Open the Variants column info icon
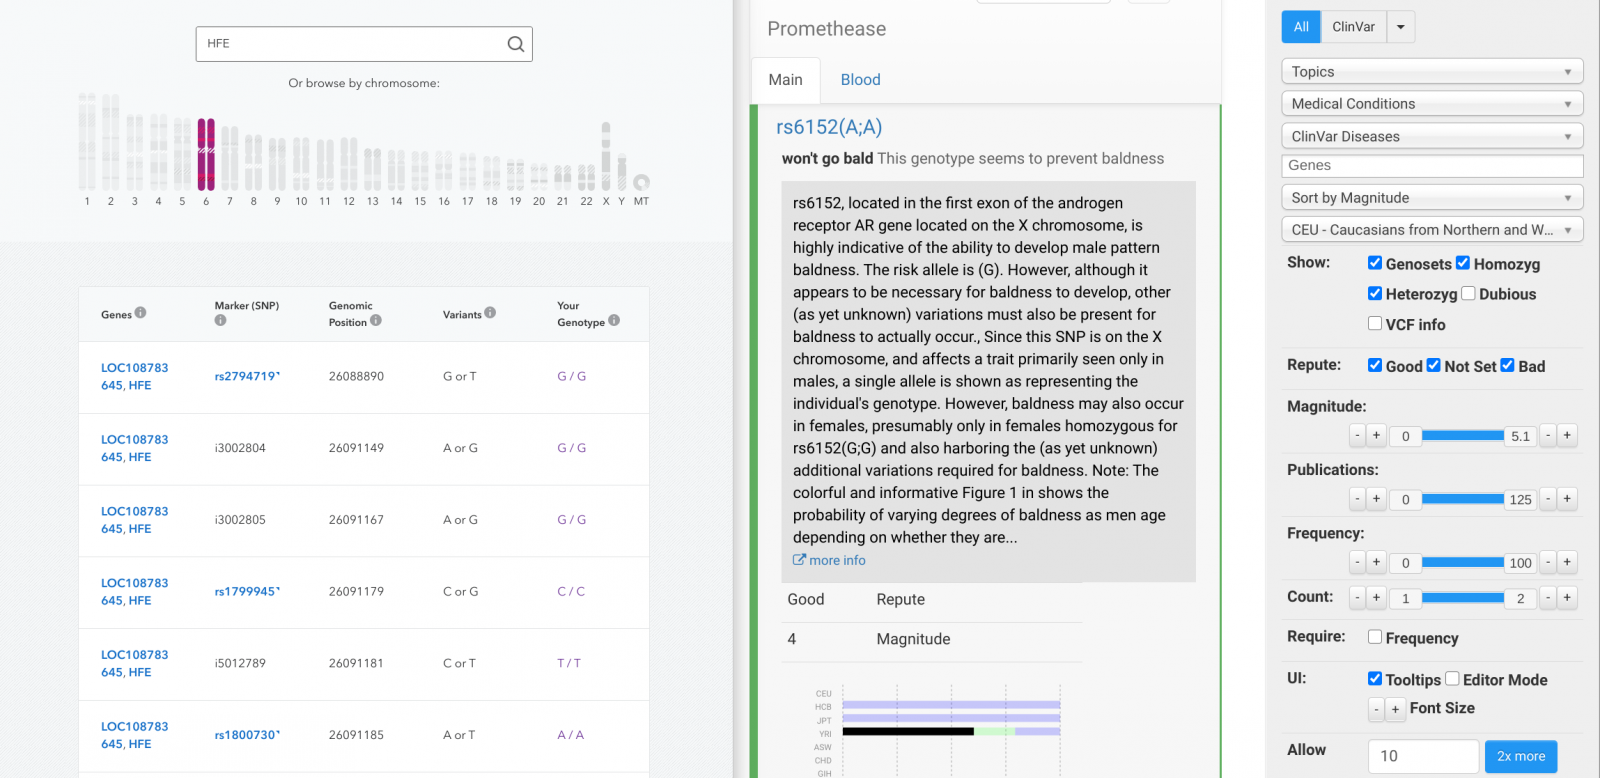Image resolution: width=1600 pixels, height=778 pixels. coord(490,313)
